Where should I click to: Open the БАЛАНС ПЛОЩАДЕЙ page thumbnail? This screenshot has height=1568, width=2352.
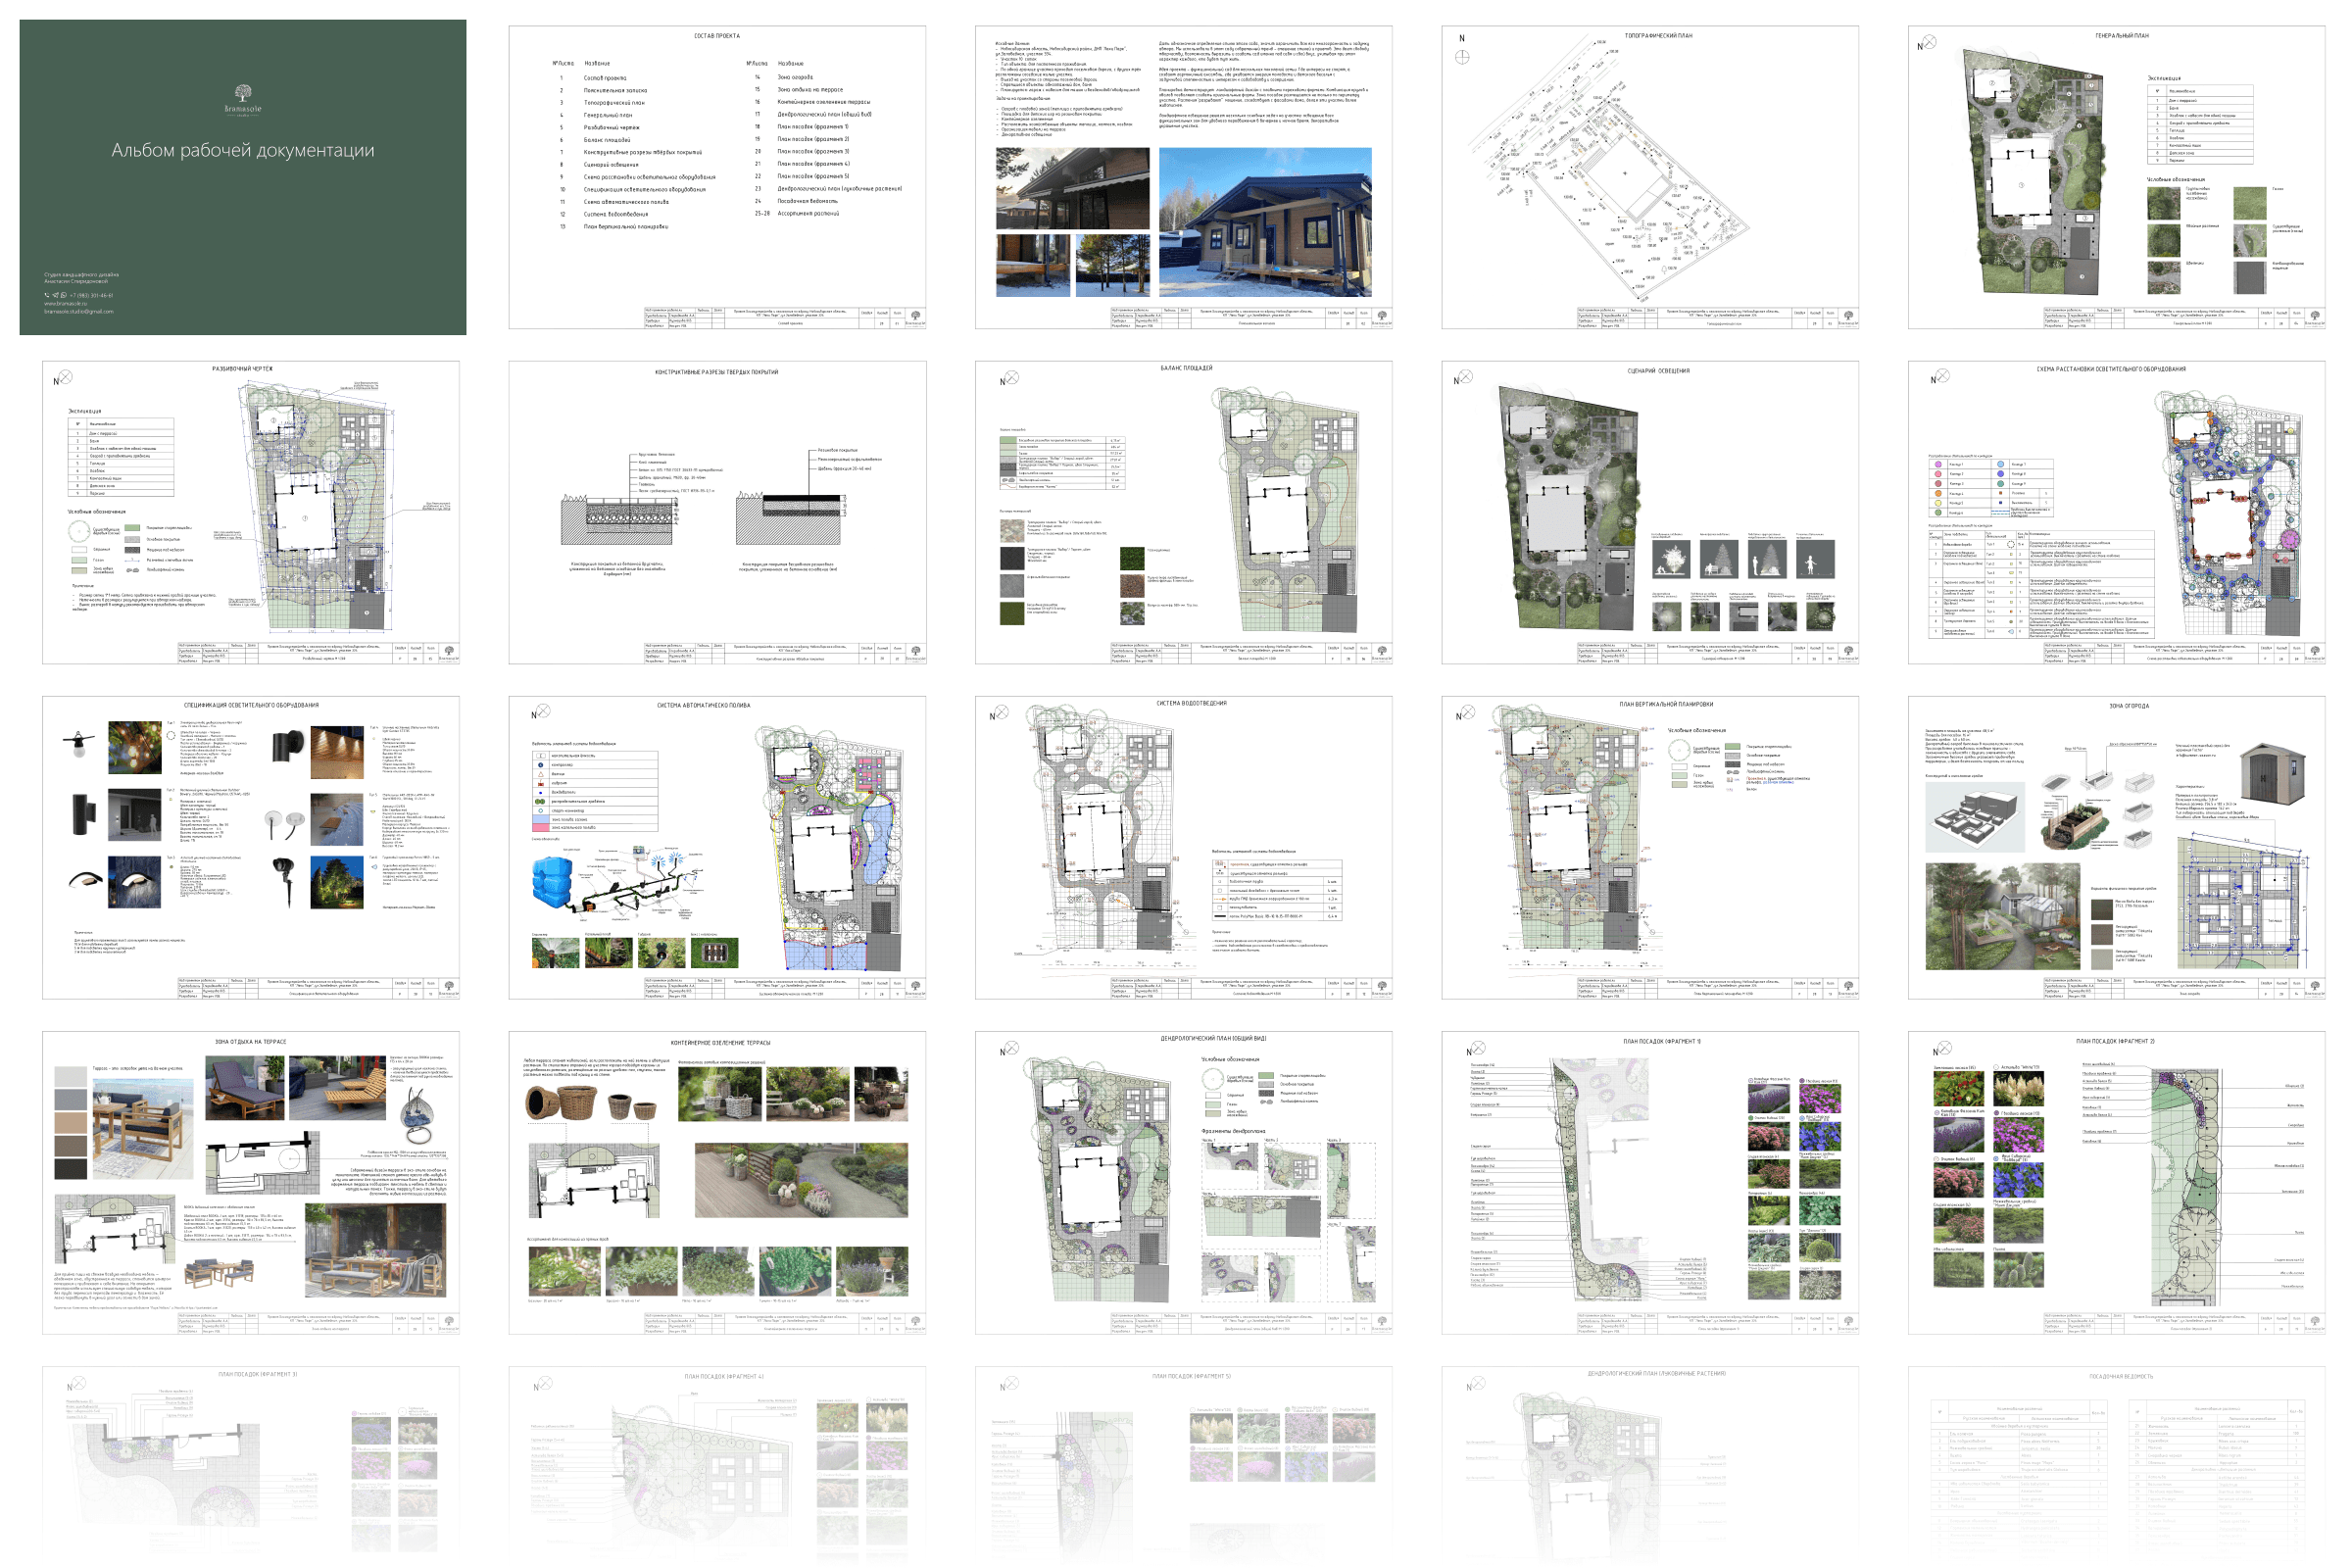coord(1183,512)
